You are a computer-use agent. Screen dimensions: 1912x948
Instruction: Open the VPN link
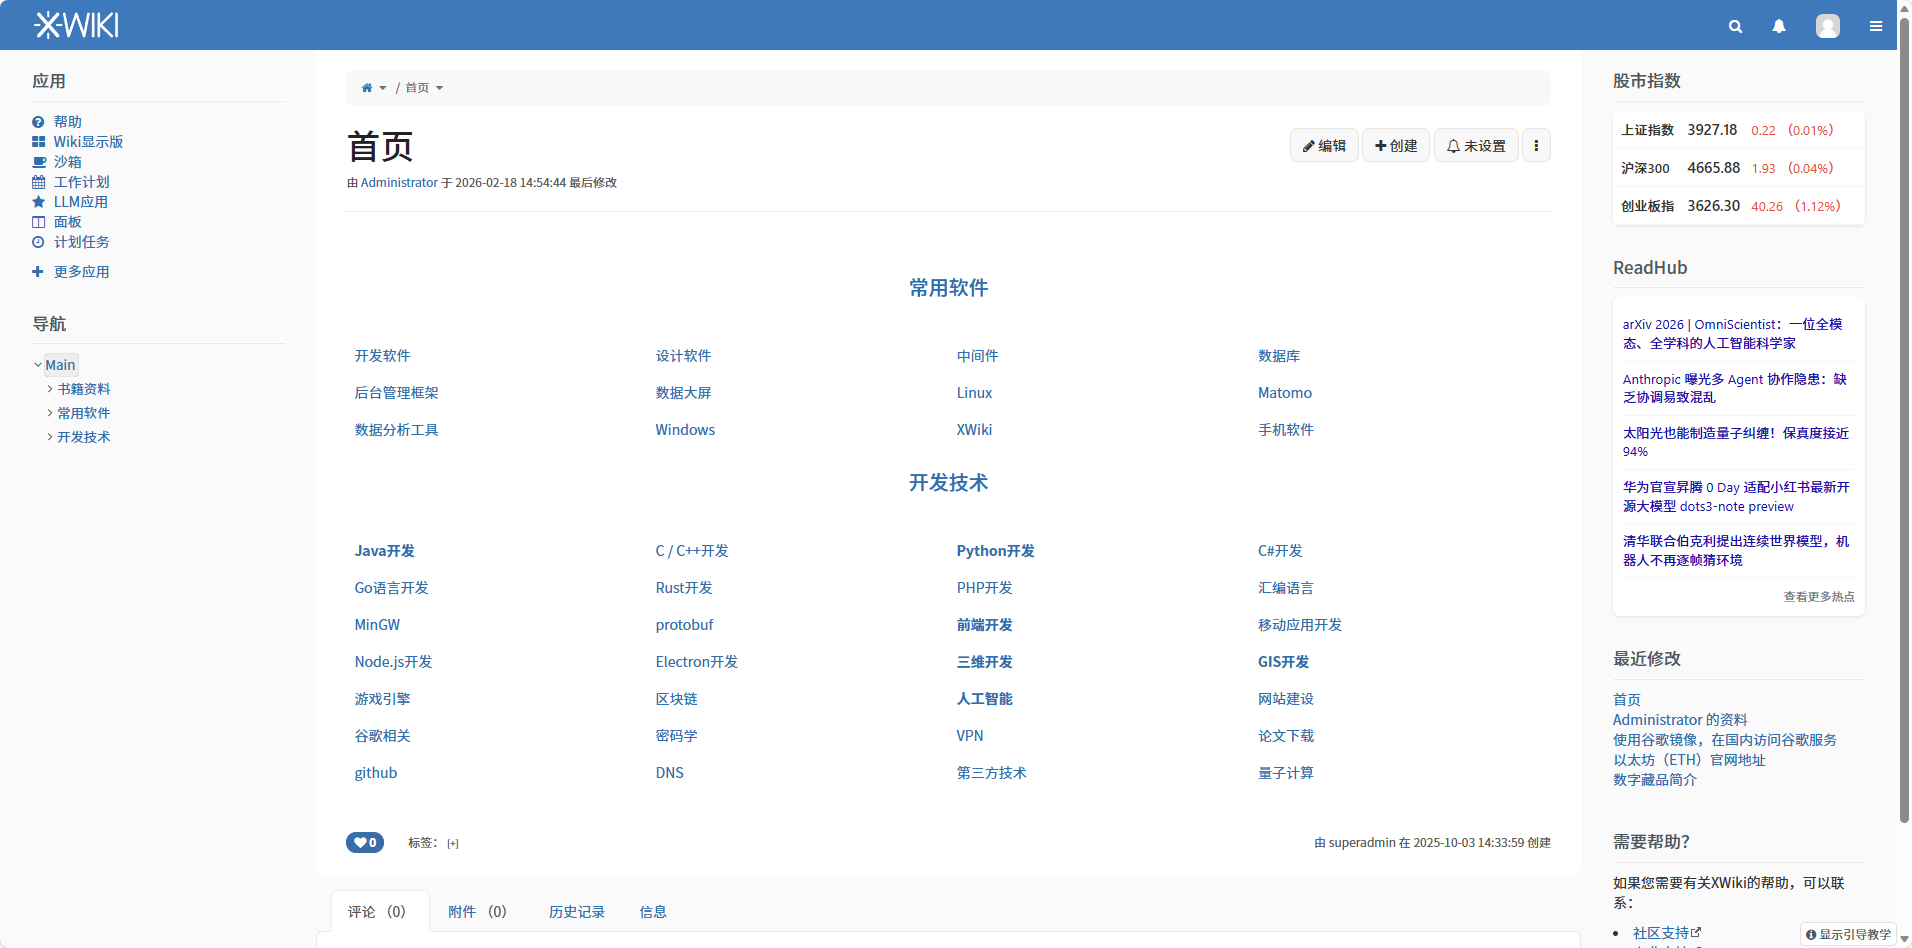pos(970,736)
